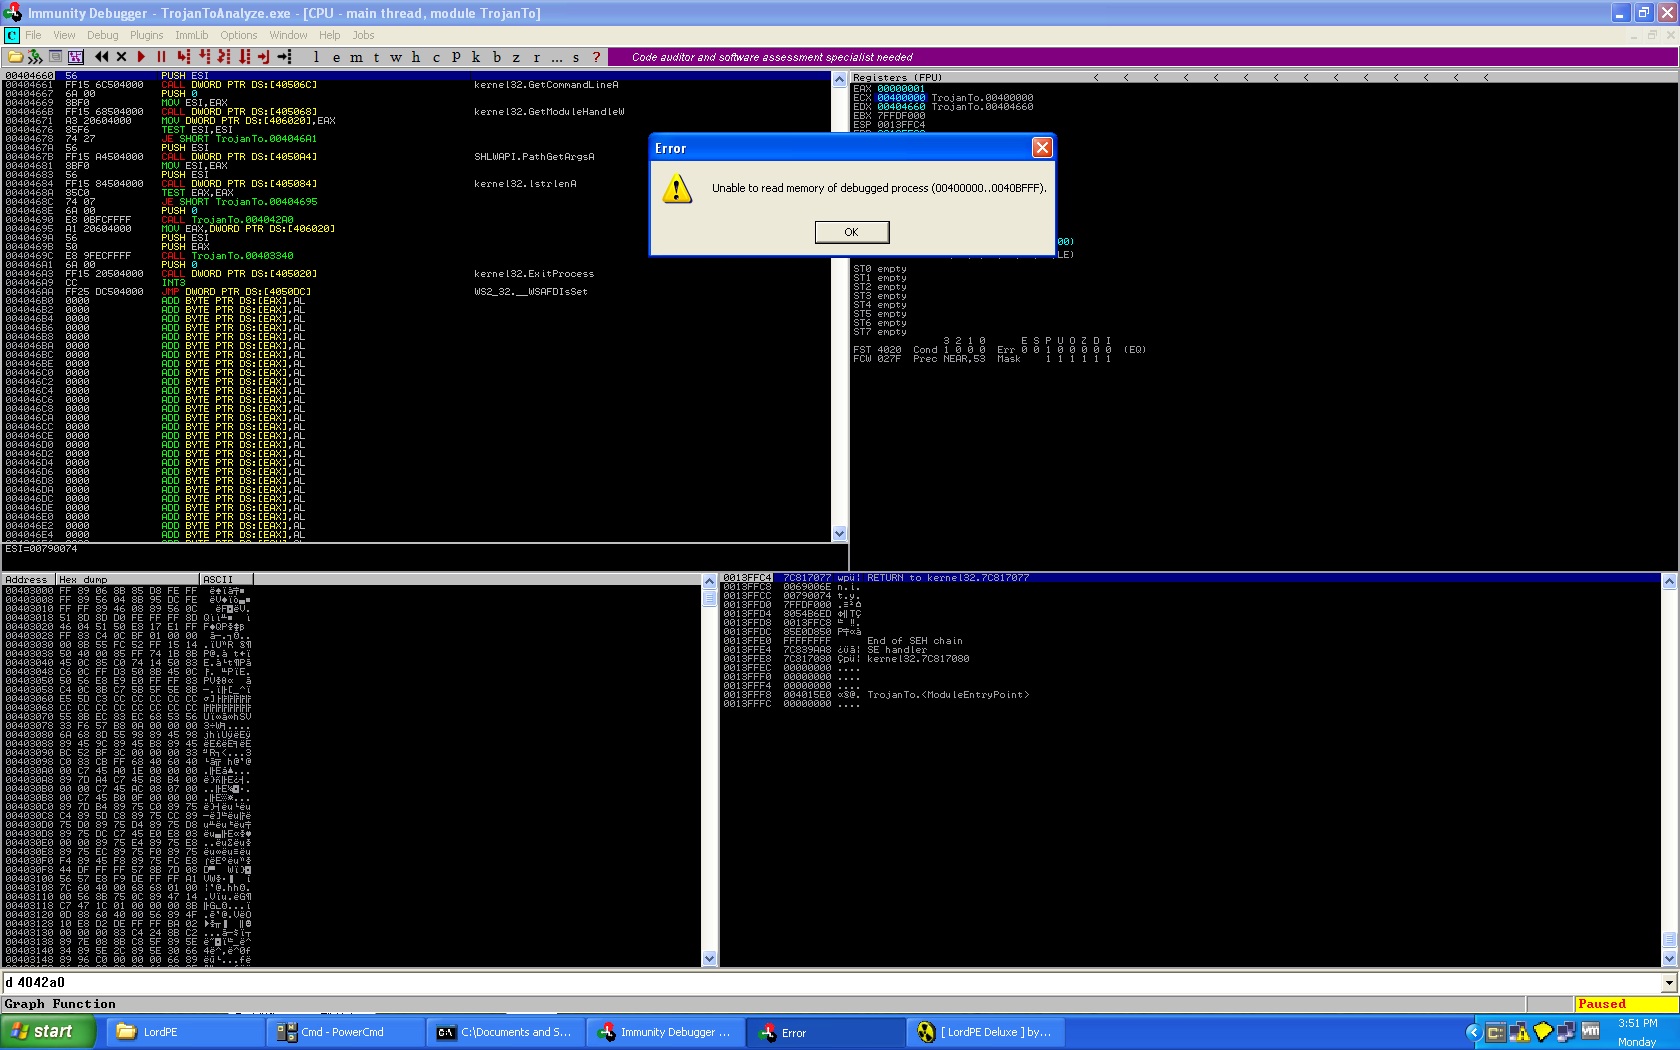The image size is (1680, 1050).
Task: Click the Address column header in dump
Action: pos(27,579)
